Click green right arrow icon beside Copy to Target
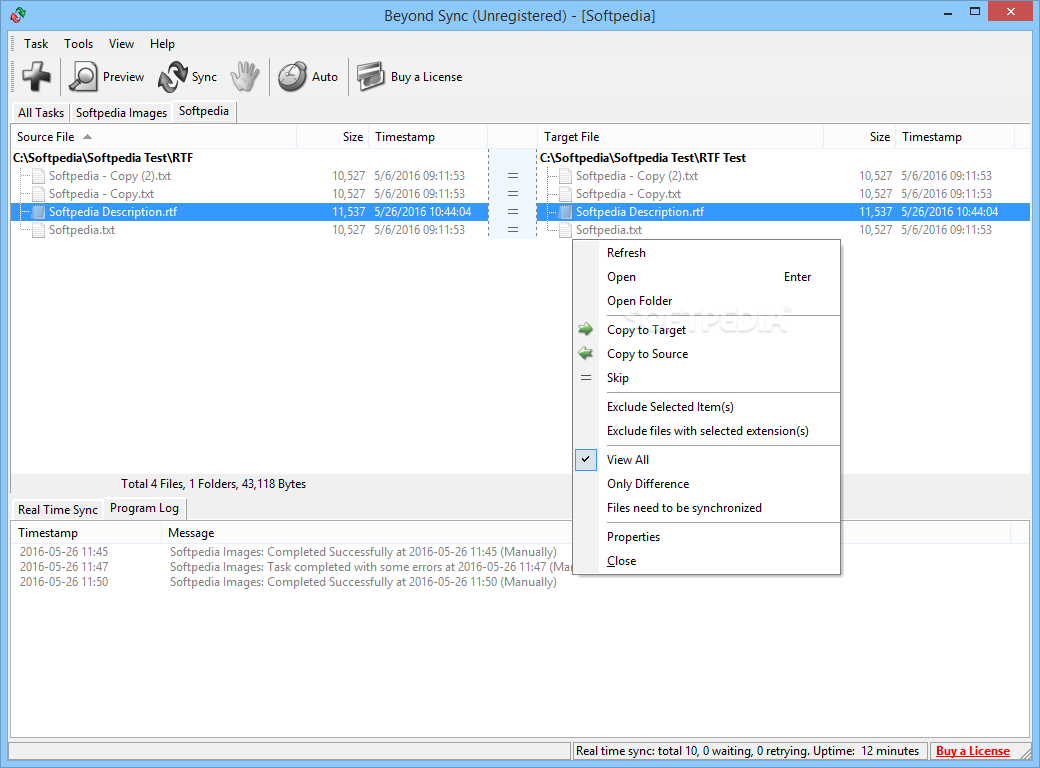Image resolution: width=1040 pixels, height=768 pixels. click(586, 330)
